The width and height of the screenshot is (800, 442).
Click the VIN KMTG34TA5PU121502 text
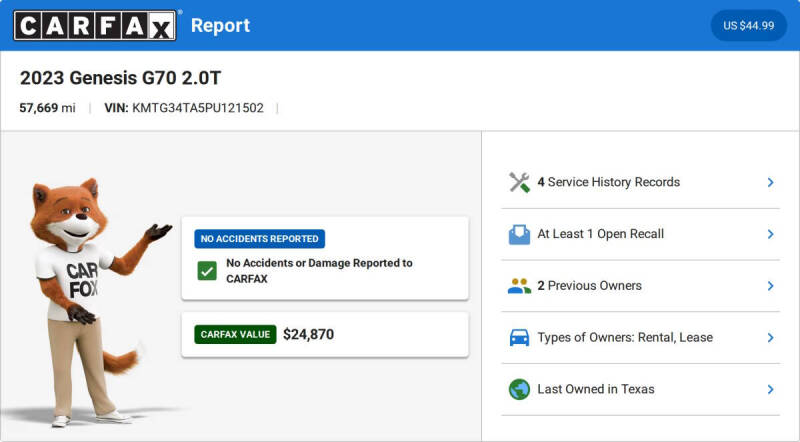point(184,108)
